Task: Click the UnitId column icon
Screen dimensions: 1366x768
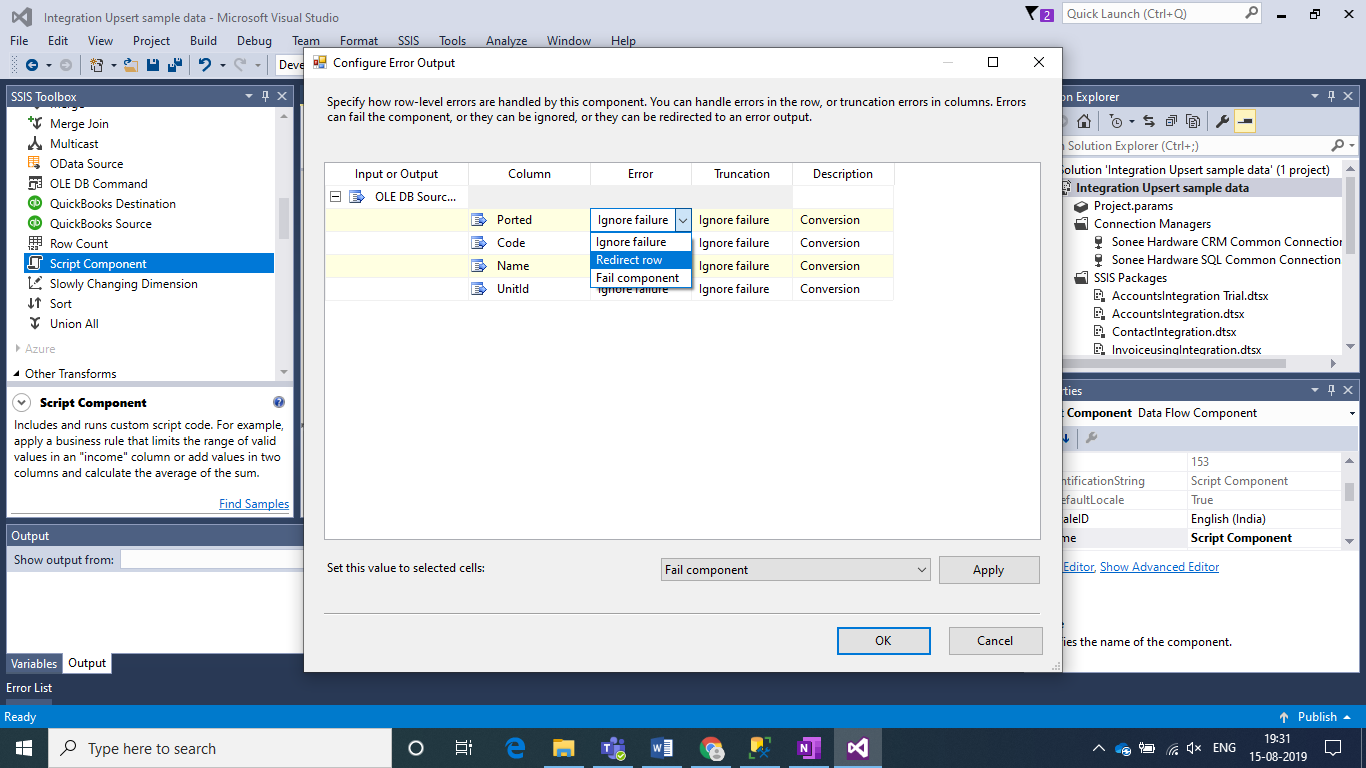Action: 479,289
